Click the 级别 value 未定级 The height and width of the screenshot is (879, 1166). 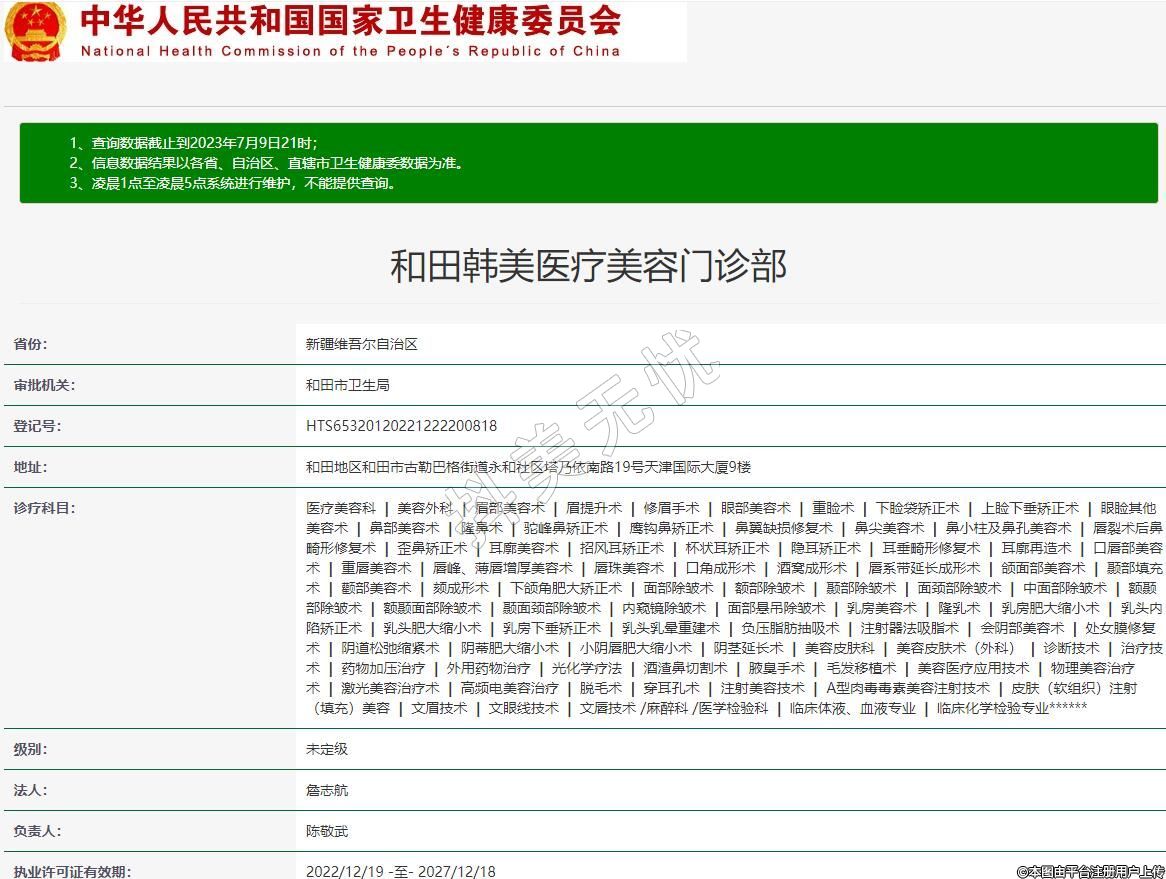(327, 749)
